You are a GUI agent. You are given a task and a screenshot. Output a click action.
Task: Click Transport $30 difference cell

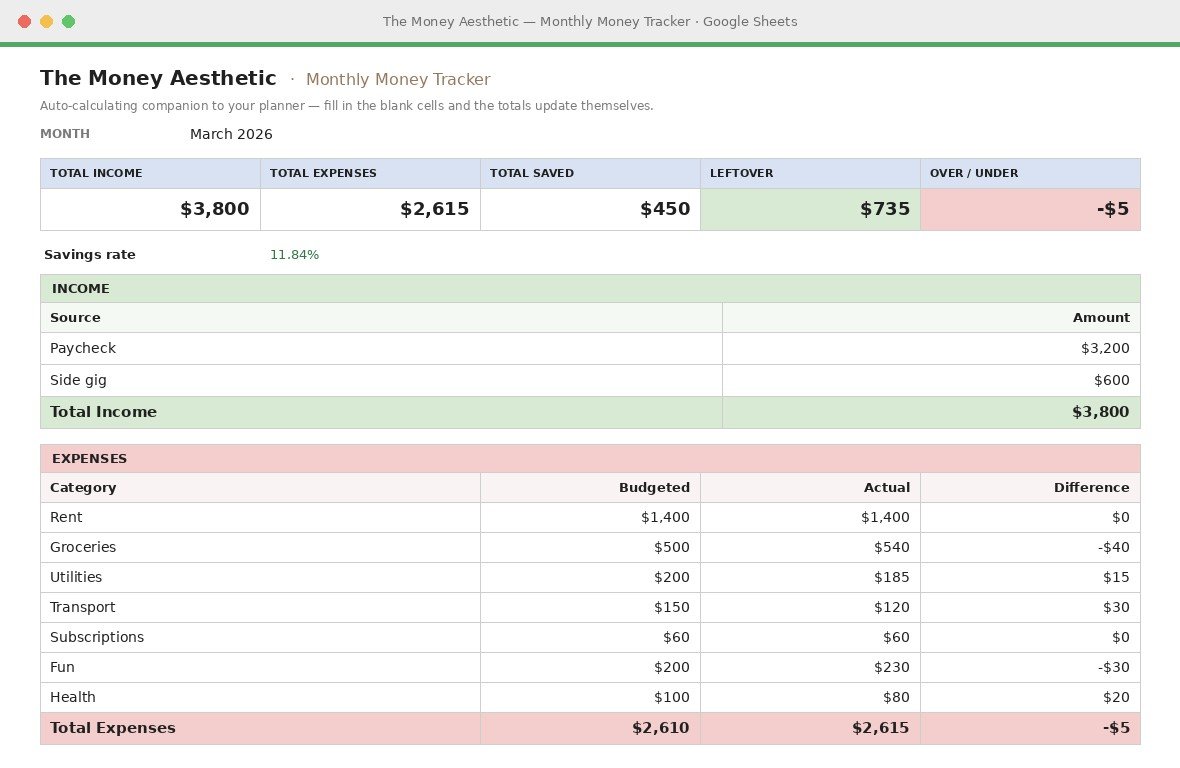click(x=1030, y=608)
